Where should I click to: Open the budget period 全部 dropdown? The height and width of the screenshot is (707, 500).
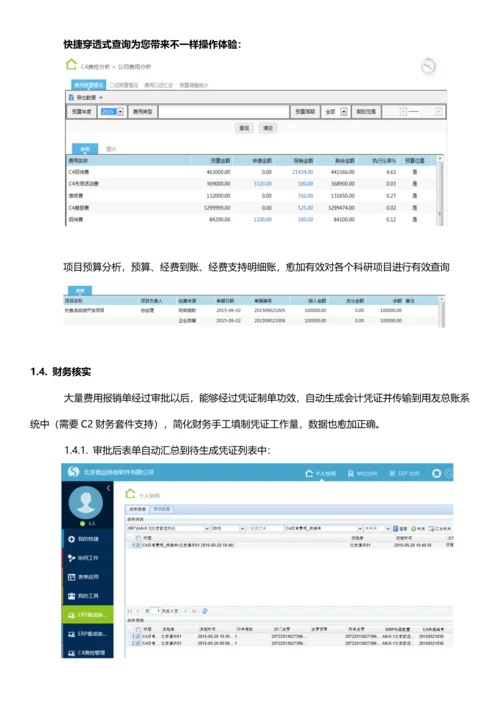click(x=344, y=111)
